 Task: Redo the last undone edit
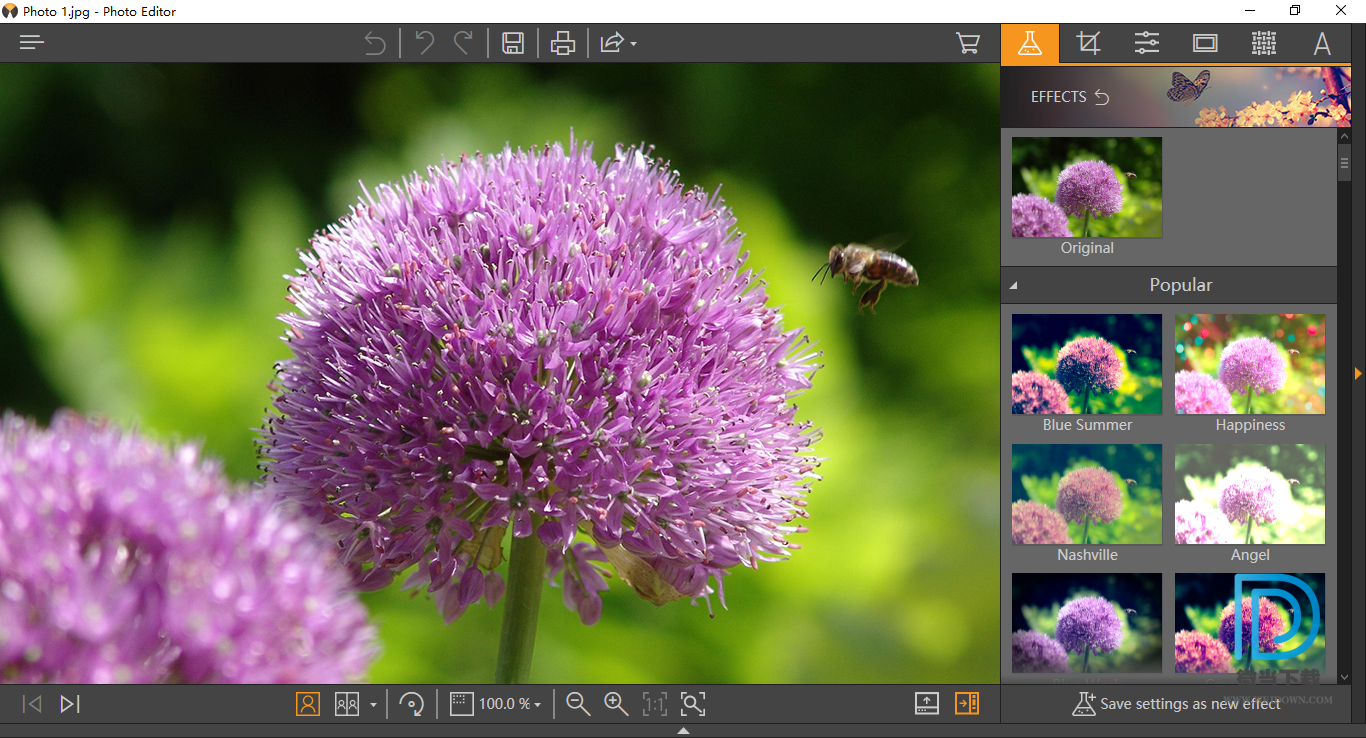click(x=463, y=43)
